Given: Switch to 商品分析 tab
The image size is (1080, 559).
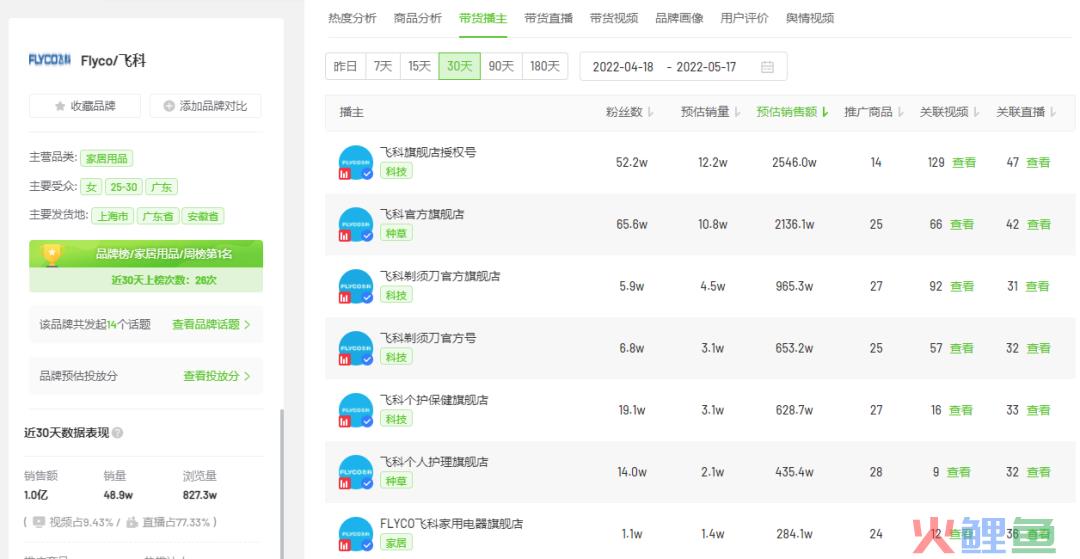Looking at the screenshot, I should coord(417,19).
